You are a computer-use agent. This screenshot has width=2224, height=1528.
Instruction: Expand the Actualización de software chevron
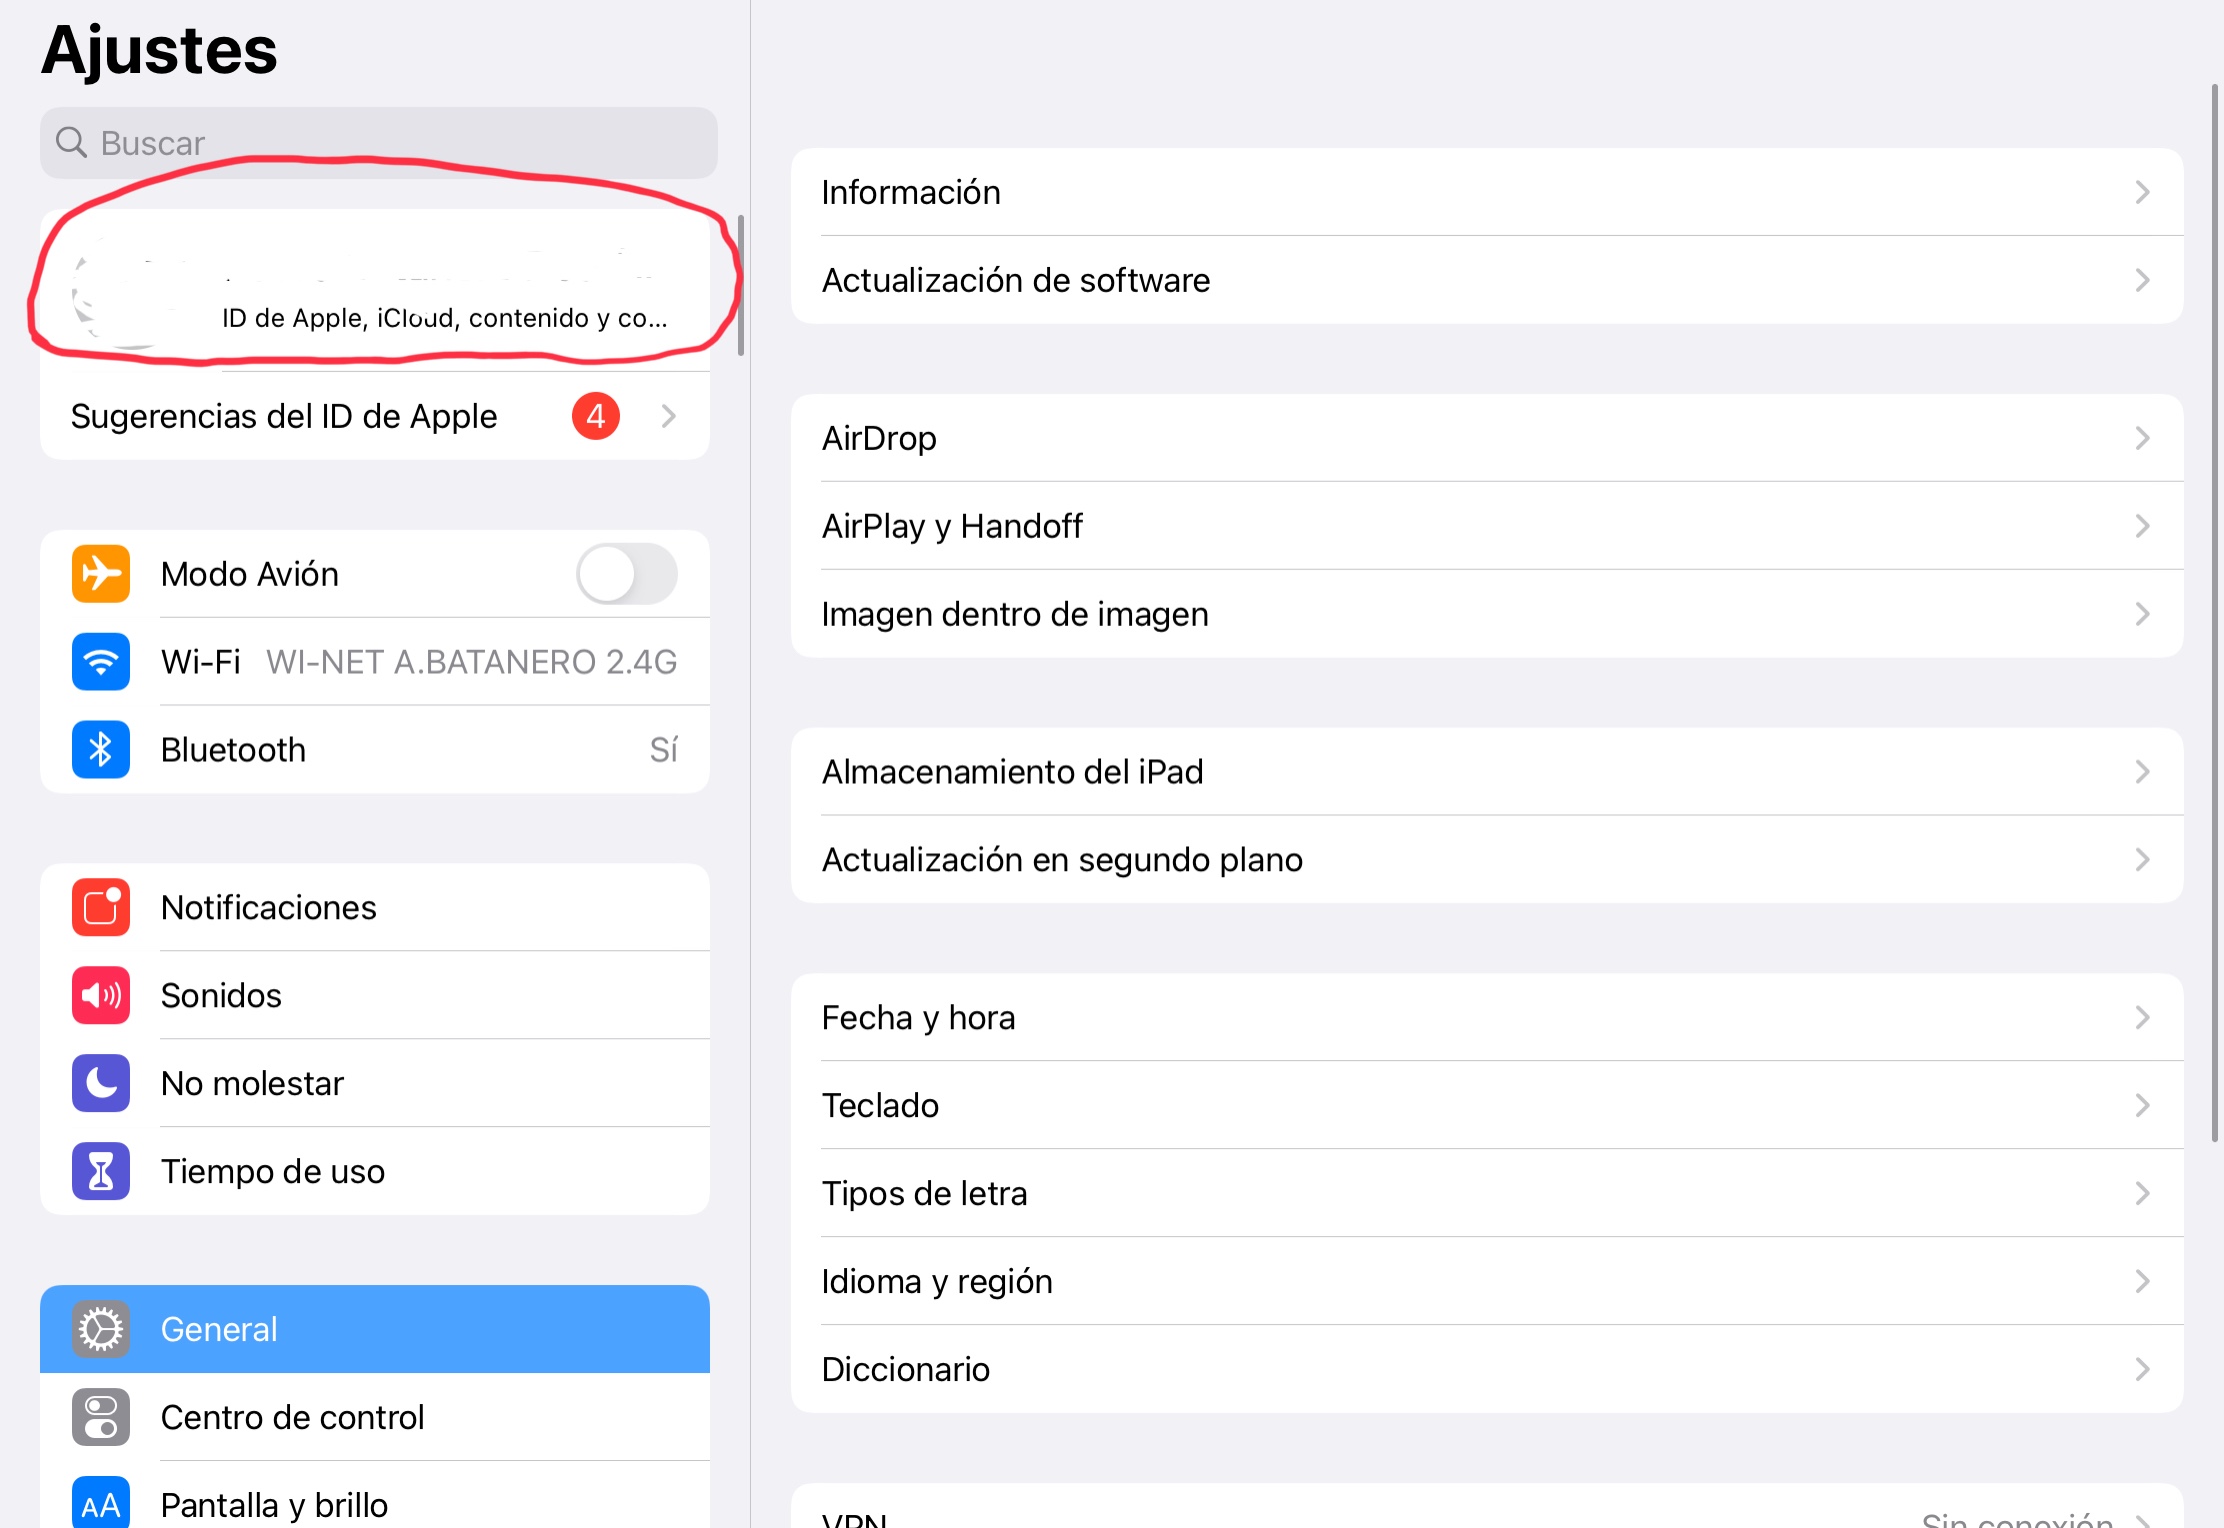[x=2142, y=281]
